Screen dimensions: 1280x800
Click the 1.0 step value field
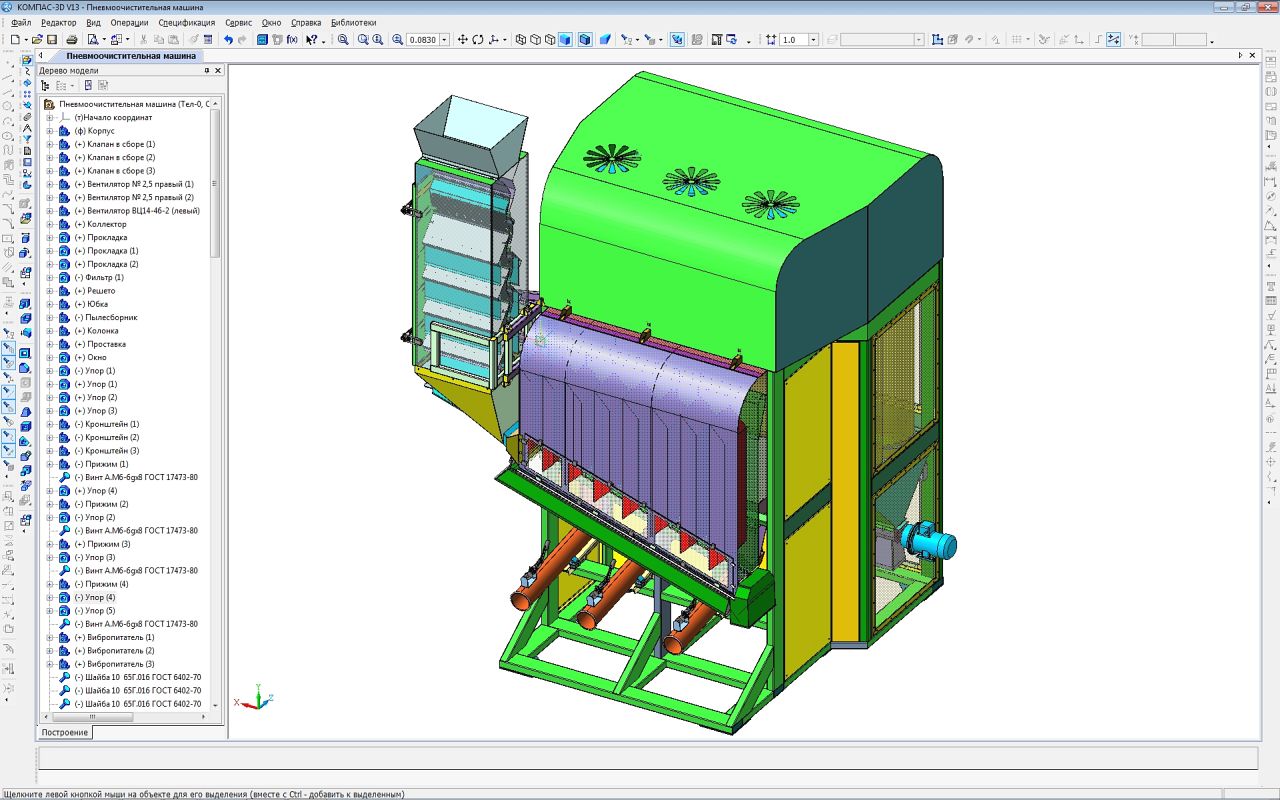pyautogui.click(x=792, y=40)
